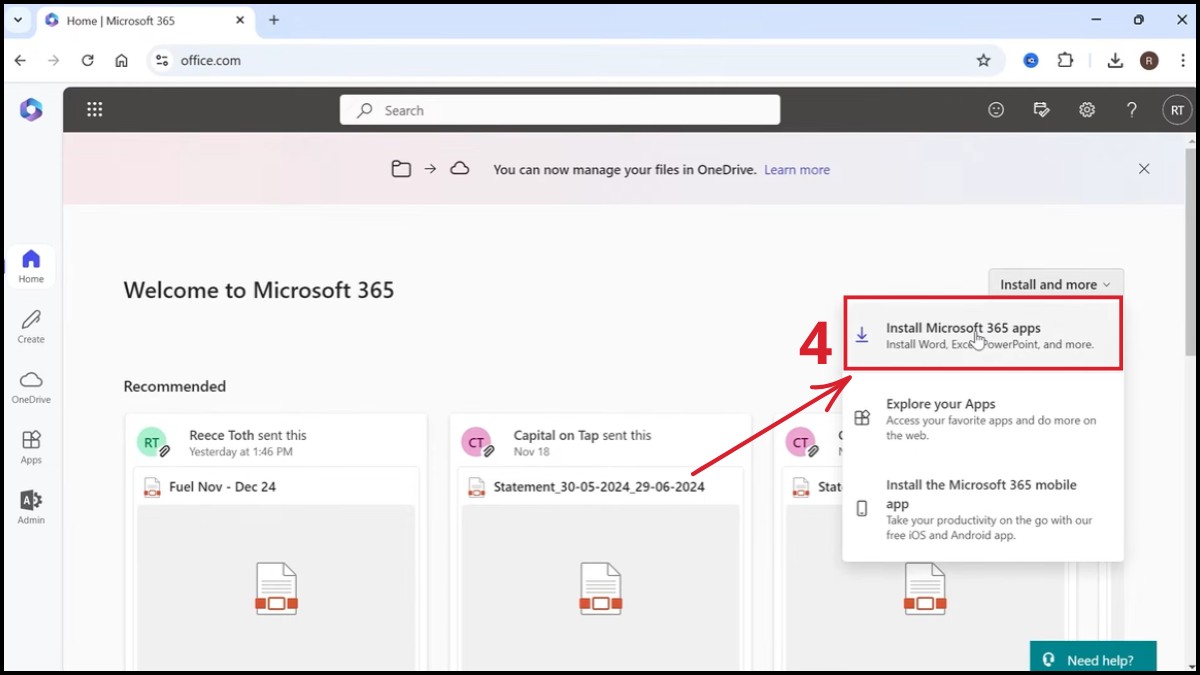
Task: Click the browser forward arrow
Action: (x=54, y=60)
